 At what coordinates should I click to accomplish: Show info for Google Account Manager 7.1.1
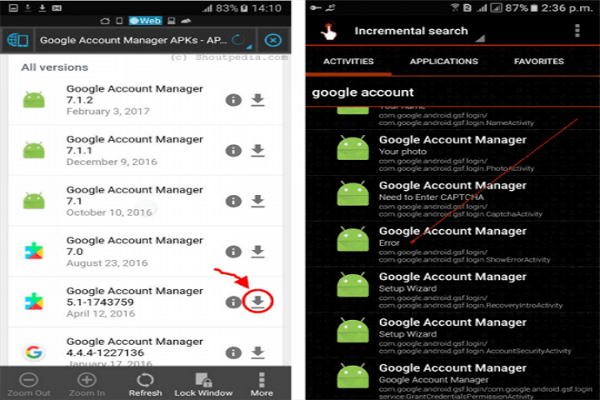(x=233, y=150)
